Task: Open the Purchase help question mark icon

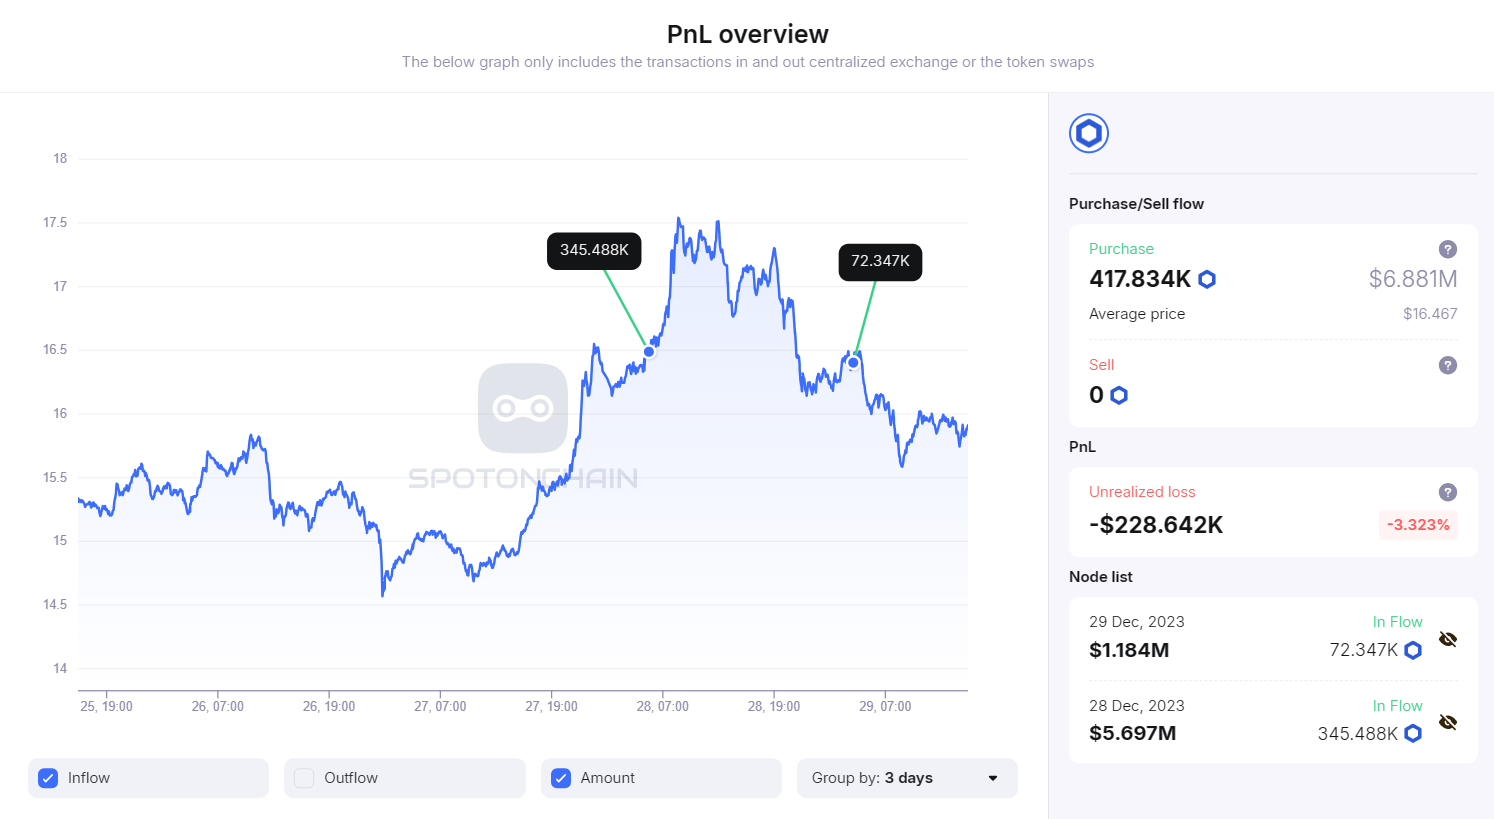Action: pos(1447,249)
